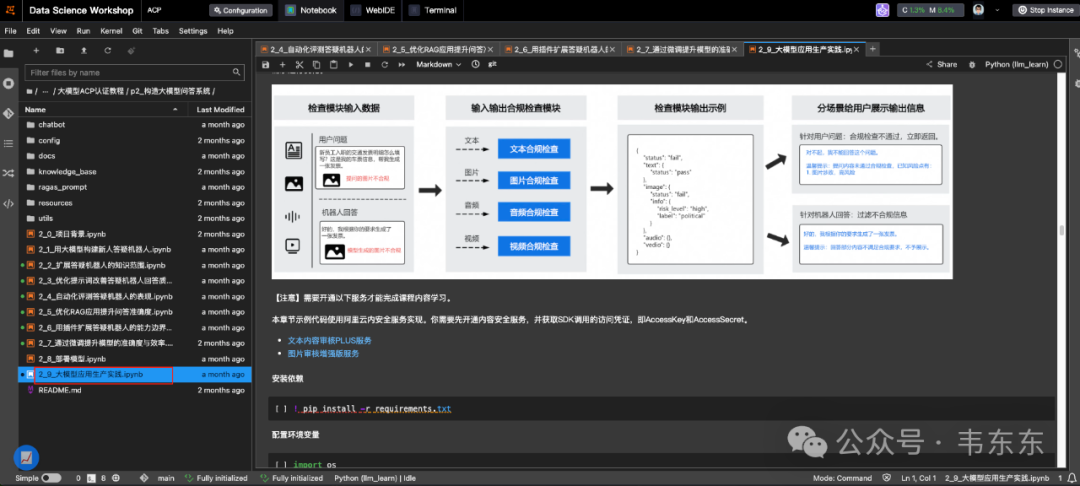1080x486 pixels.
Task: Click the notebook vertical scrollbar
Action: click(x=1061, y=231)
